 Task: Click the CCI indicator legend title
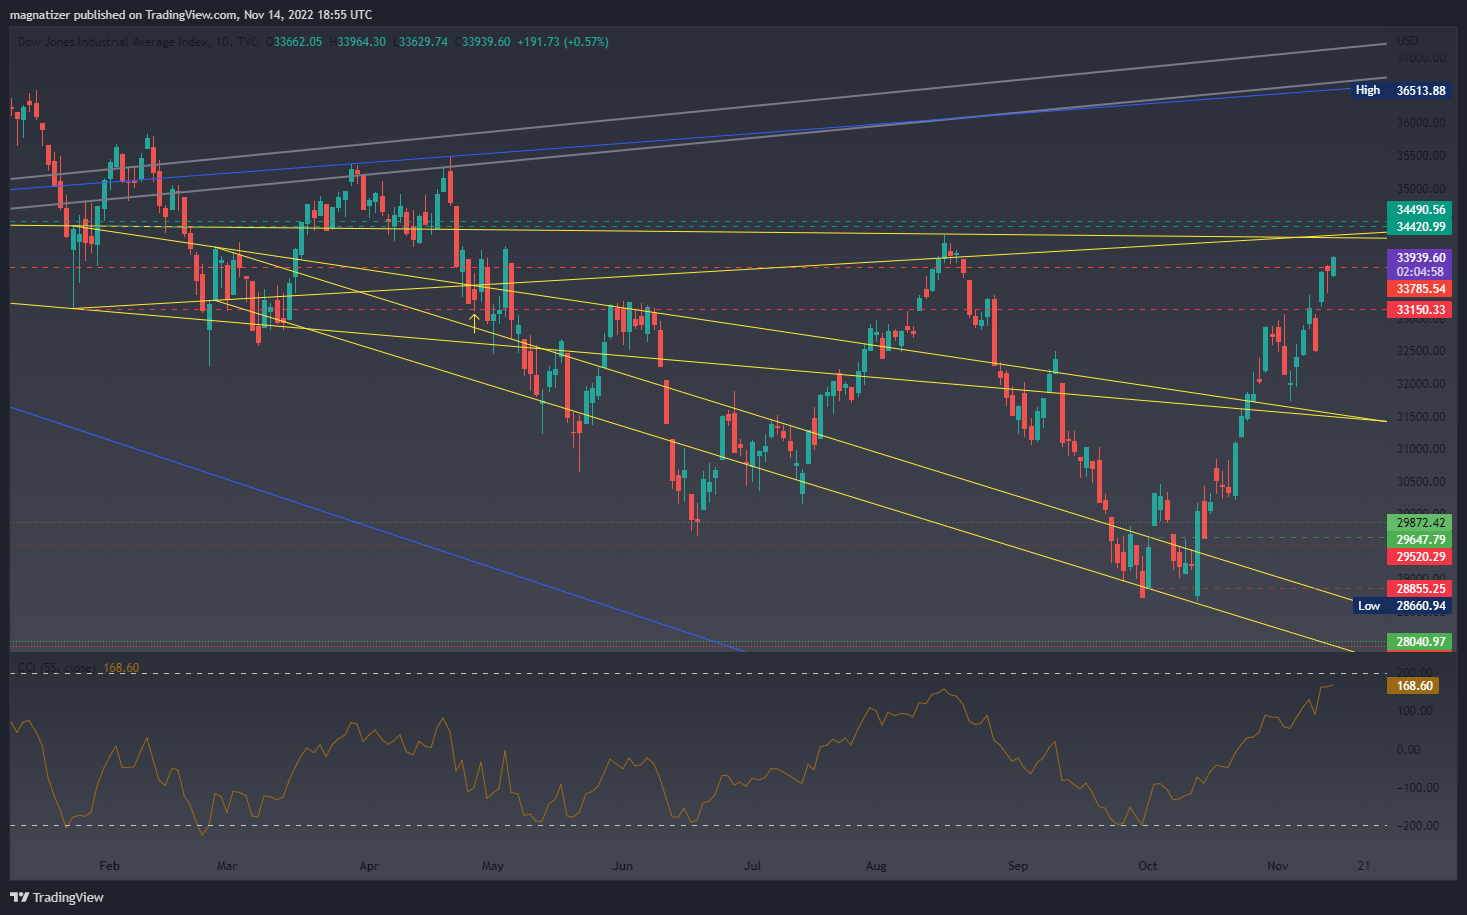point(57,668)
